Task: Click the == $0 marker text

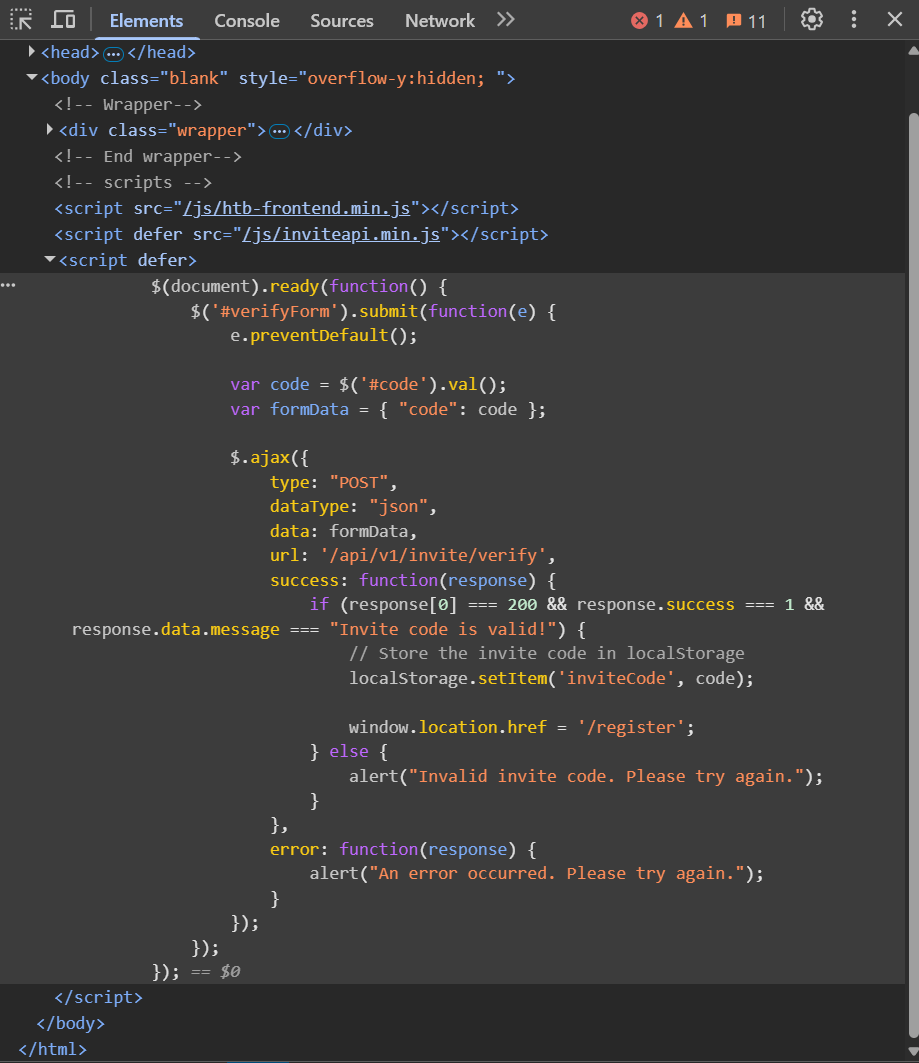Action: (216, 971)
